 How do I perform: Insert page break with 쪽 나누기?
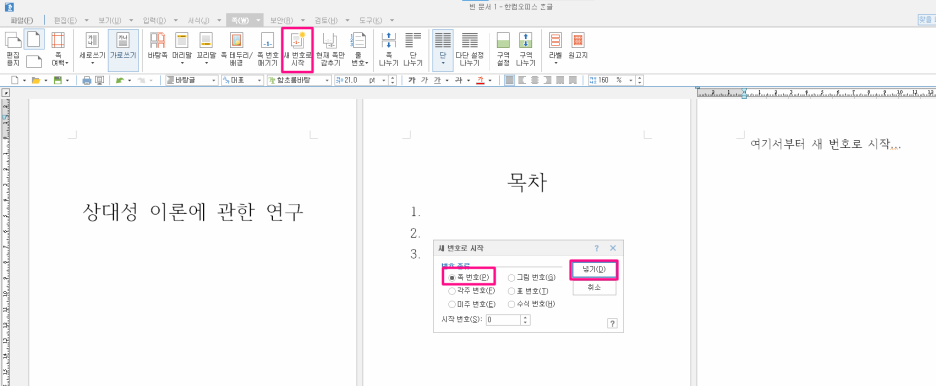tap(389, 49)
